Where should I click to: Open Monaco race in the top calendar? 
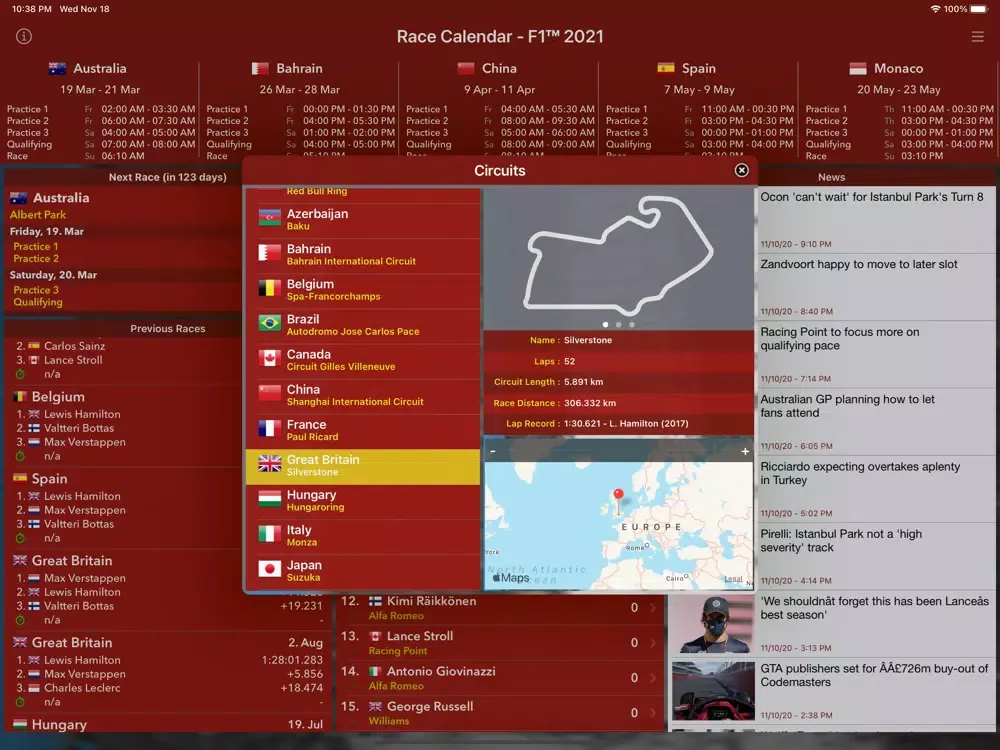click(x=899, y=112)
